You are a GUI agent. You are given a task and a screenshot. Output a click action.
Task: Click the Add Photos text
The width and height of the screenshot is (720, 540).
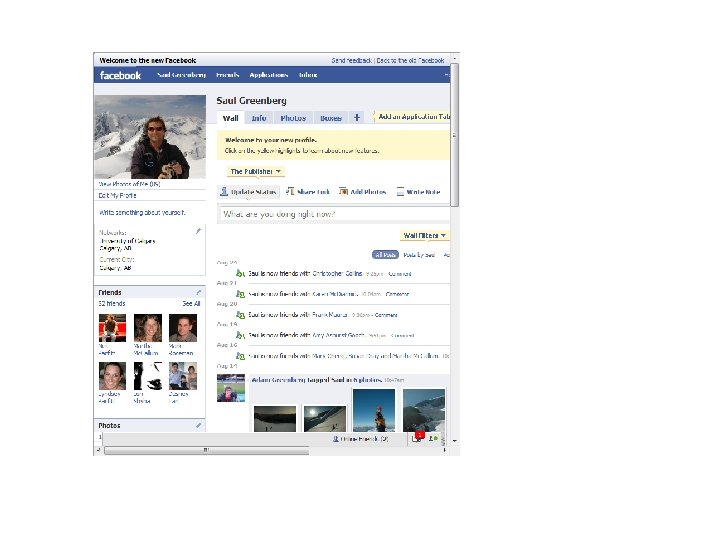[368, 192]
